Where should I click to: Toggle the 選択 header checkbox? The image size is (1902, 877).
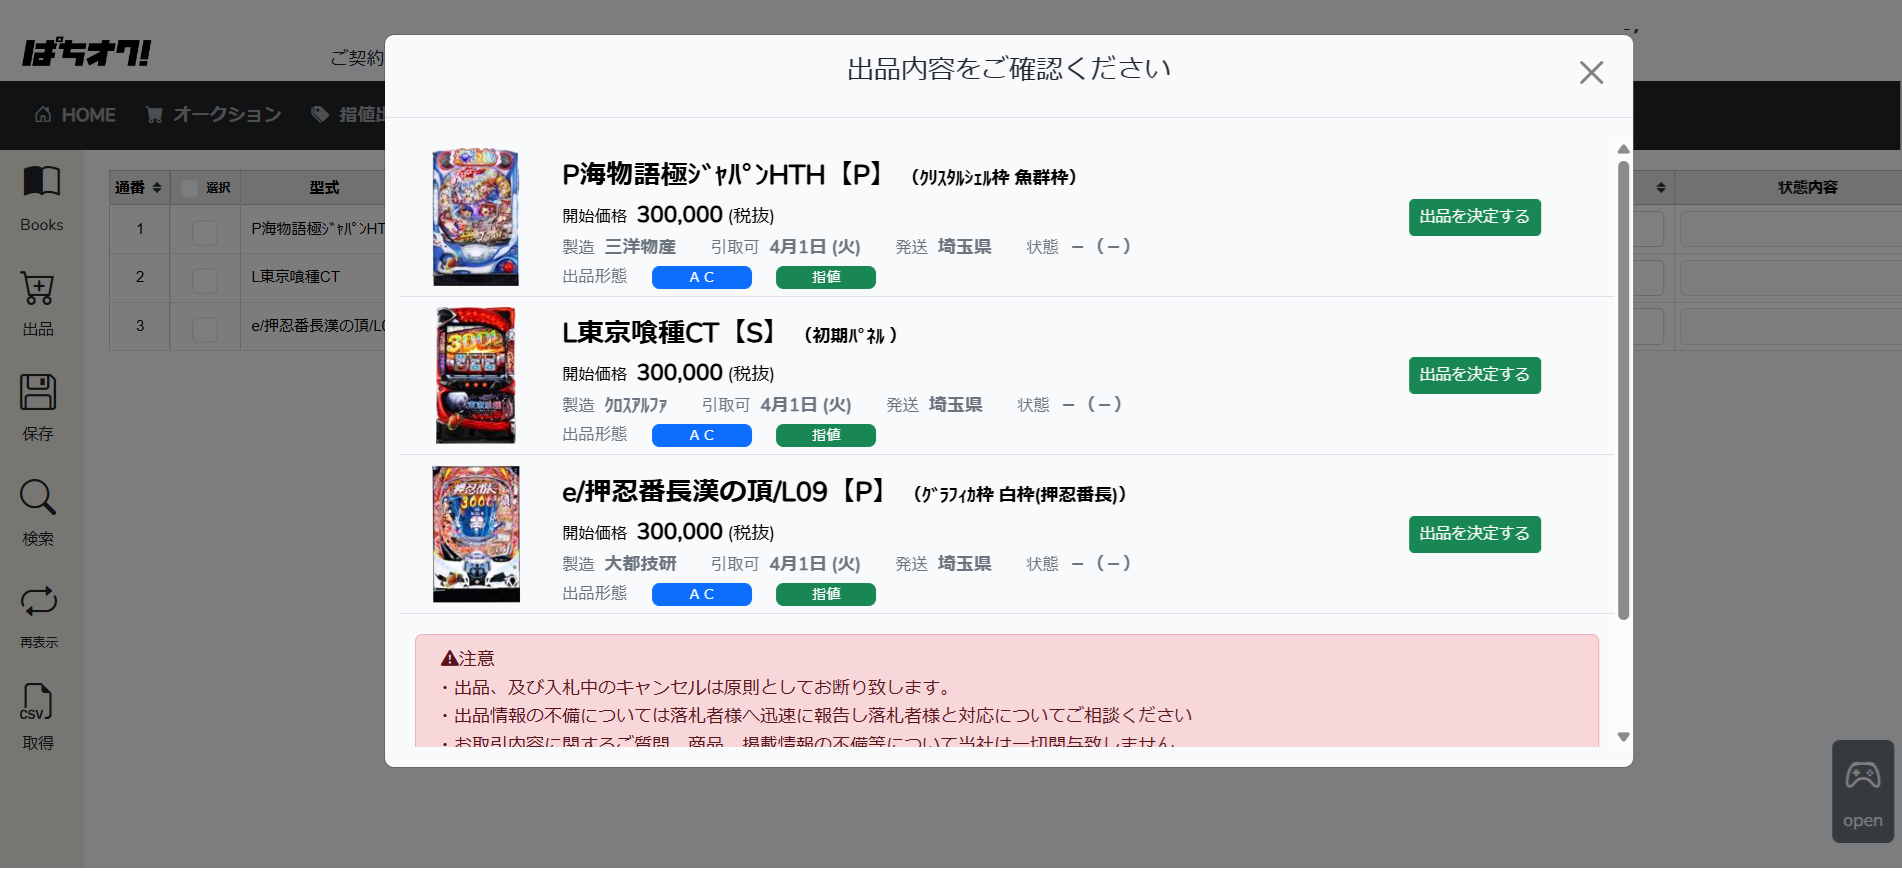coord(189,188)
